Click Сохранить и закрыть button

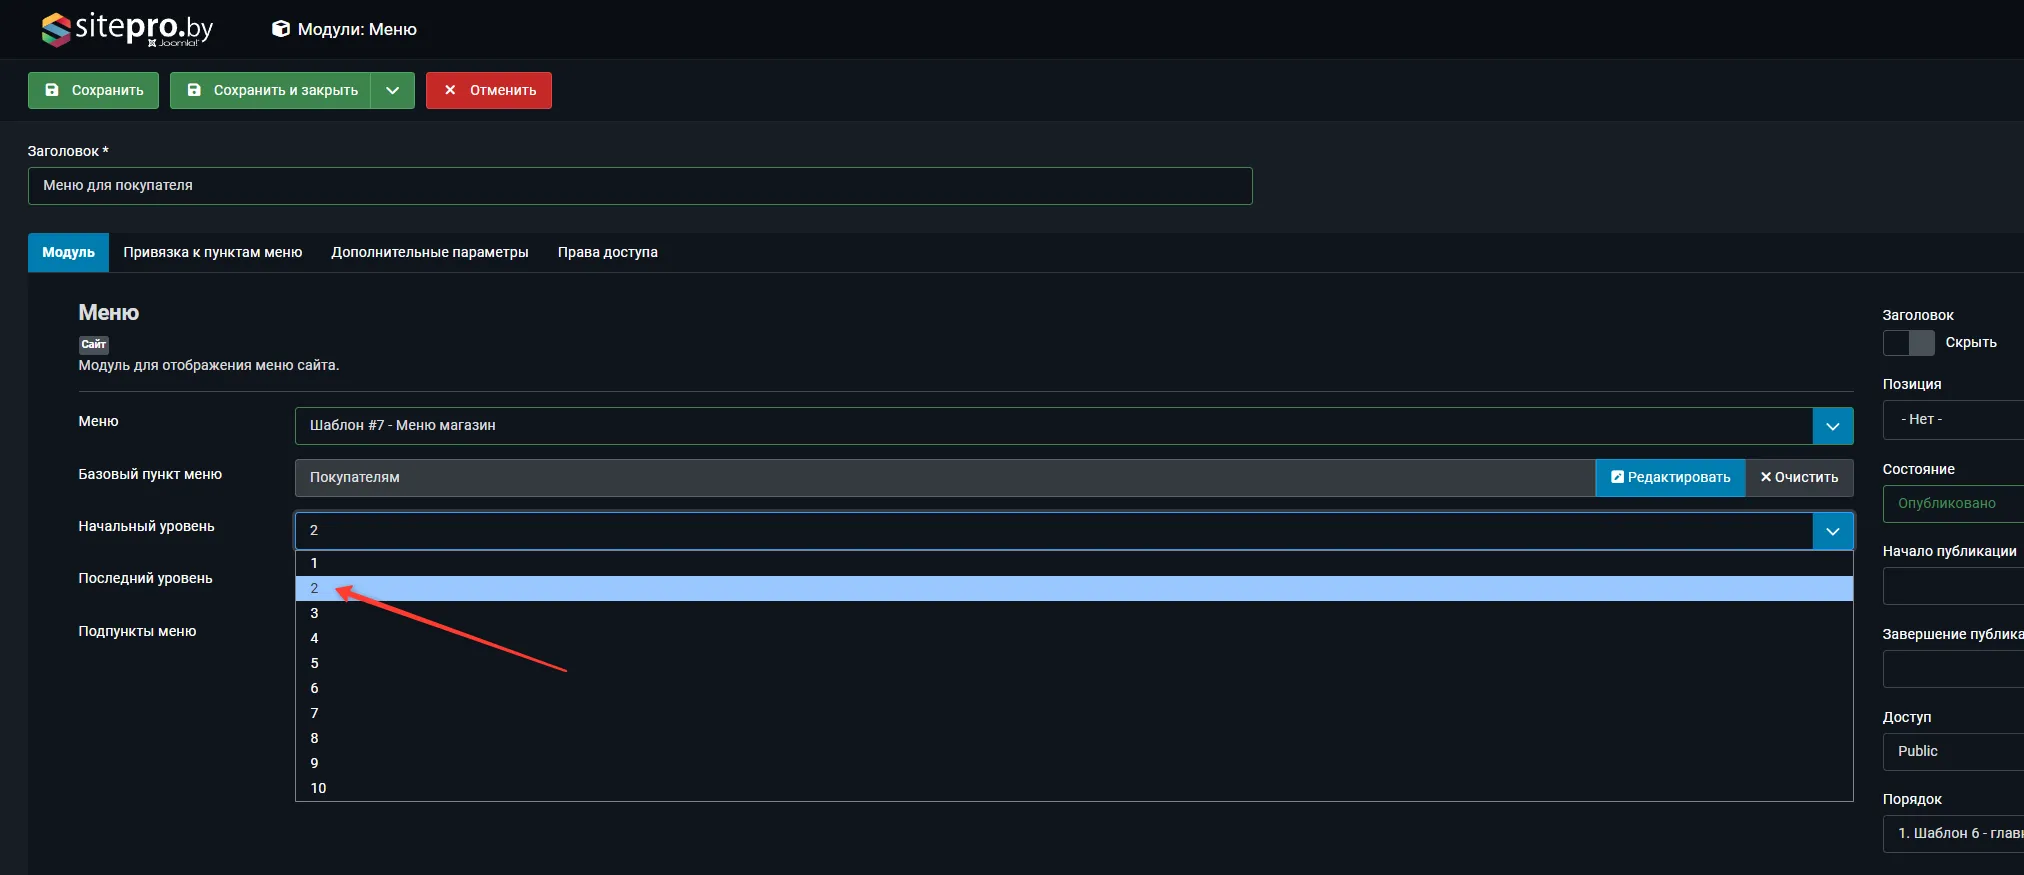[271, 90]
